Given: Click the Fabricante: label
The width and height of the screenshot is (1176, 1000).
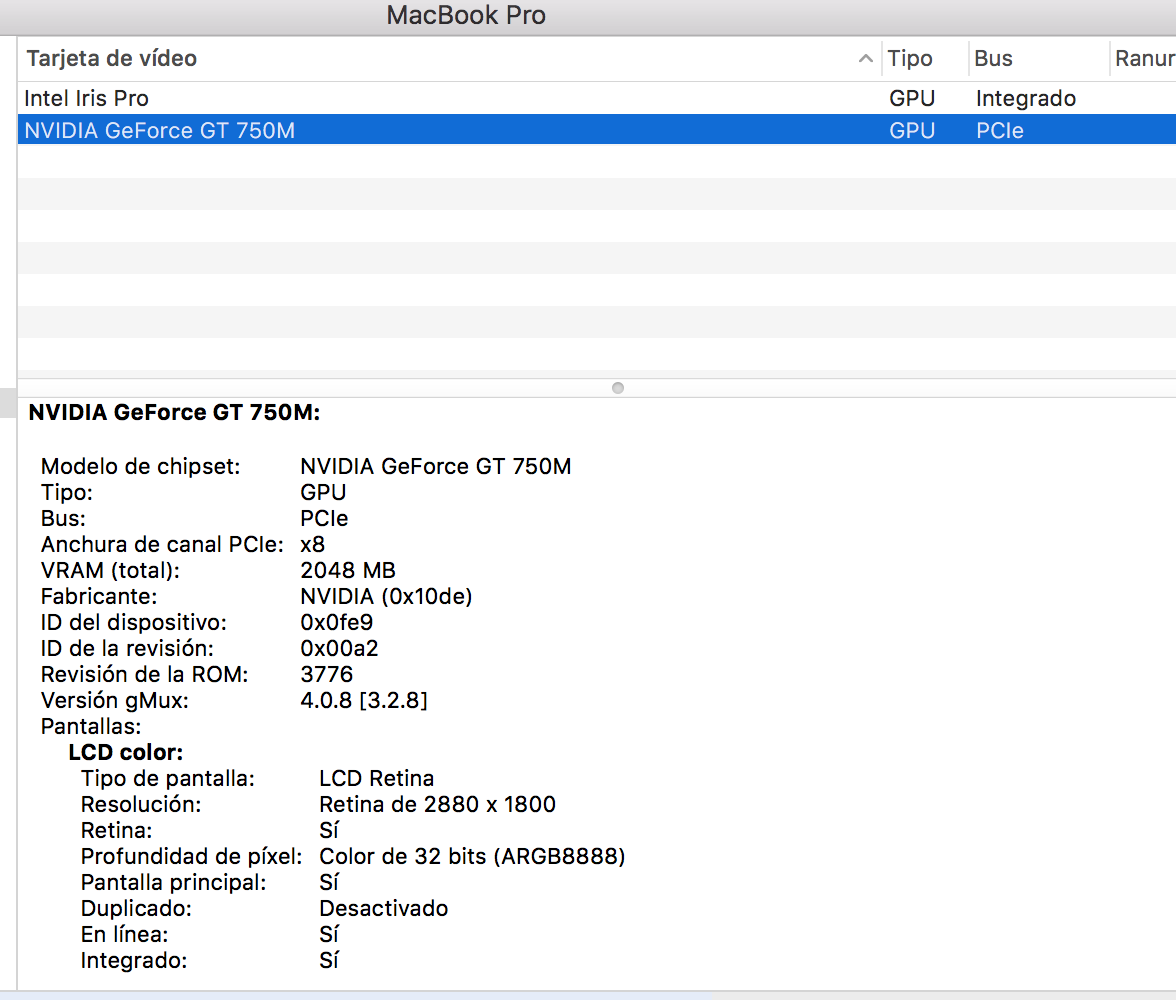Looking at the screenshot, I should (99, 596).
